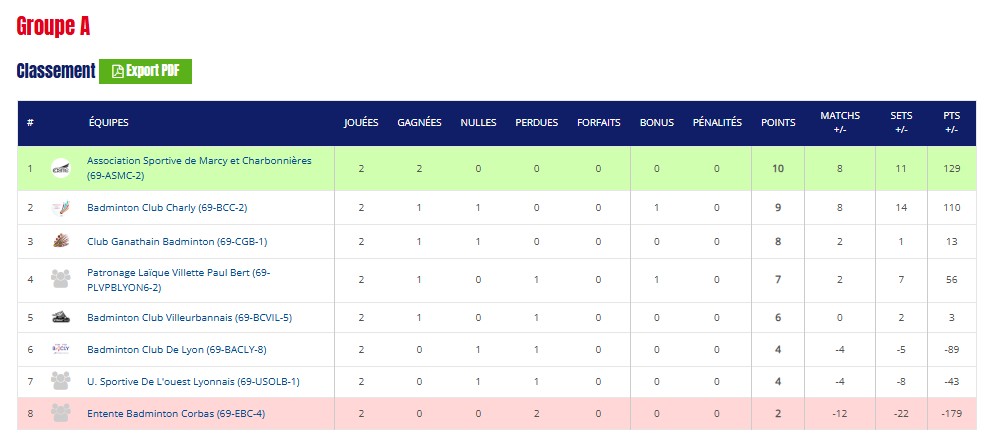Click the GAGNÉES column header
The image size is (992, 442).
419,123
